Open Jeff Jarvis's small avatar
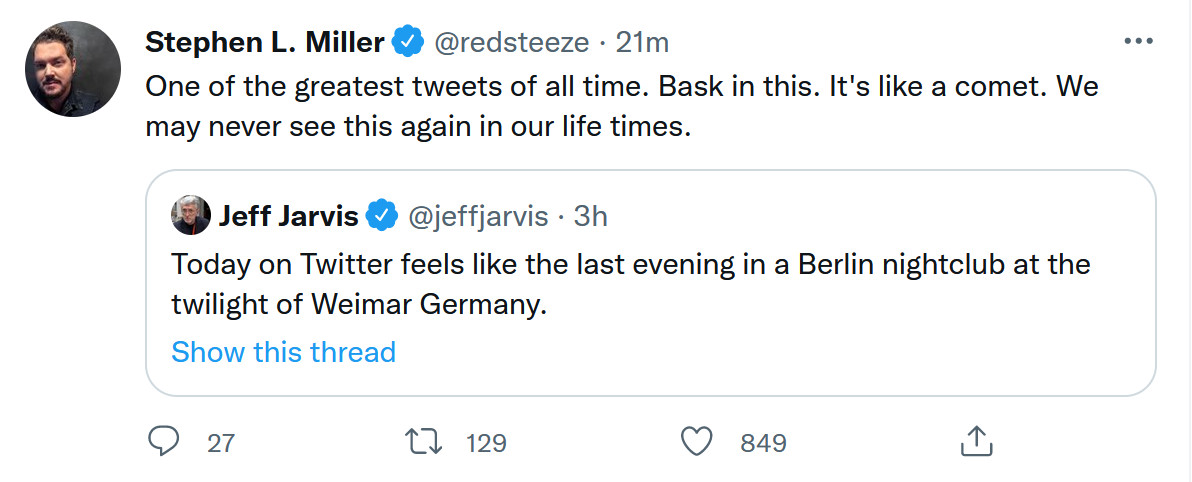The height and width of the screenshot is (482, 1192). (191, 214)
